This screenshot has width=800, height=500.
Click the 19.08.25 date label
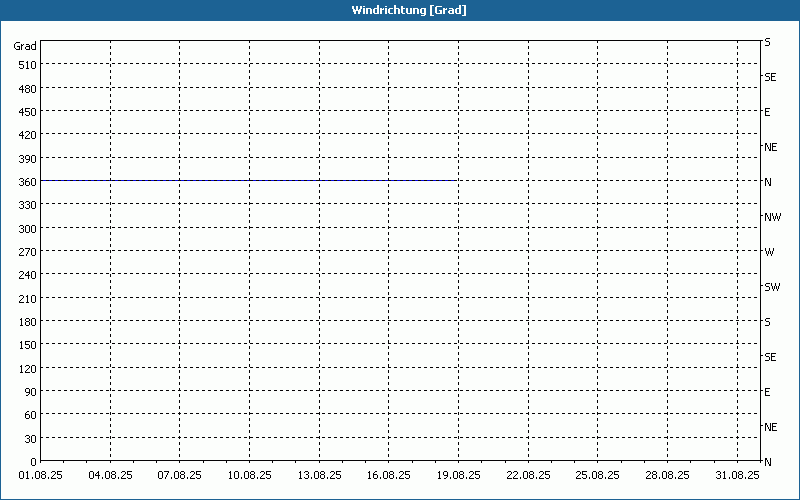(459, 476)
